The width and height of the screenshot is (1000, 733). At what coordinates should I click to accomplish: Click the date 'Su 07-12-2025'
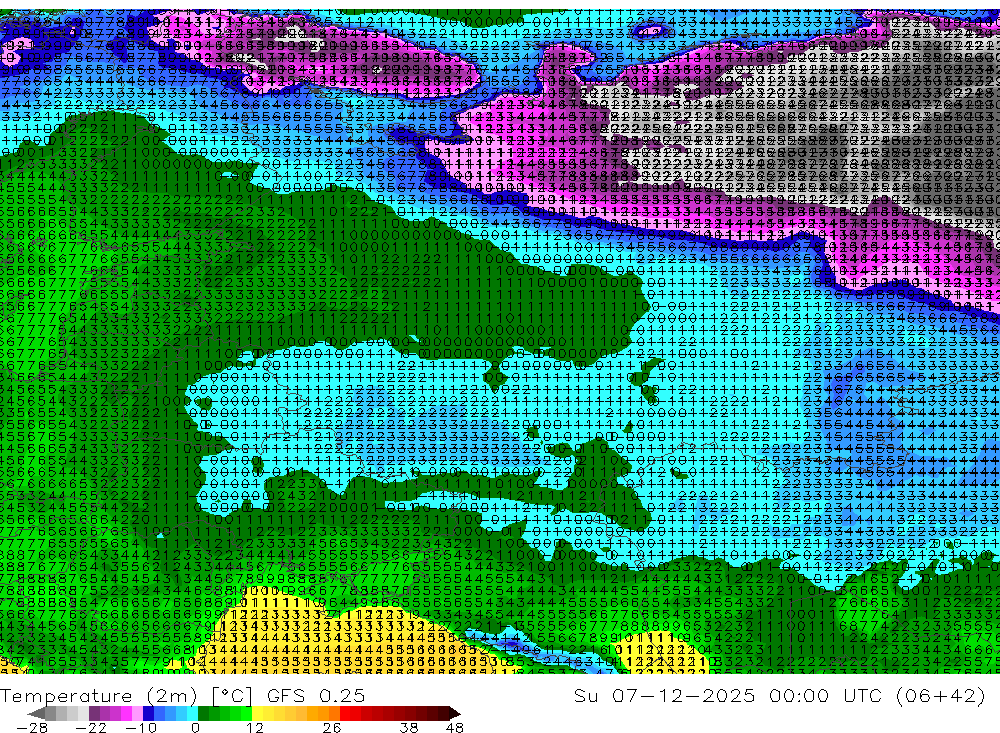[x=664, y=695]
